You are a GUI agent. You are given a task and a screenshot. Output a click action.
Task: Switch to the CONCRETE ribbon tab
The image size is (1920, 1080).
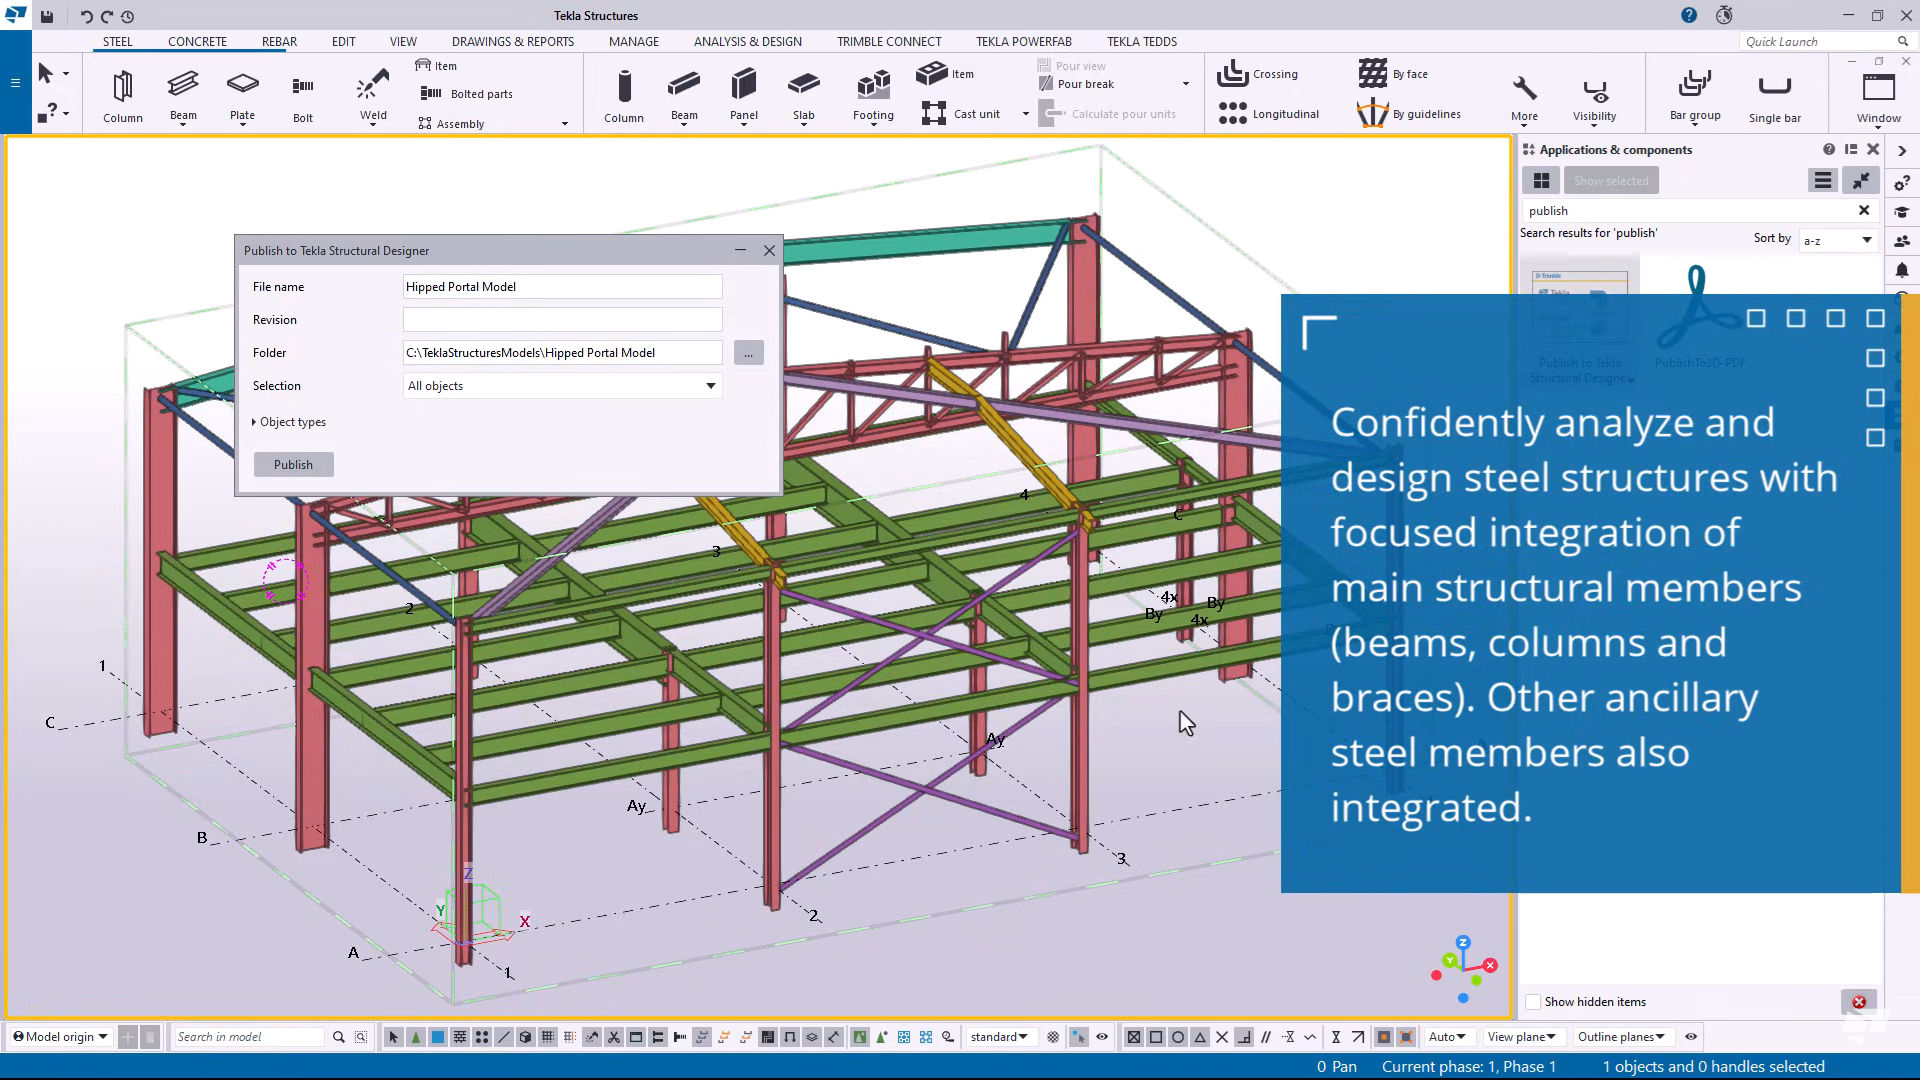tap(197, 41)
